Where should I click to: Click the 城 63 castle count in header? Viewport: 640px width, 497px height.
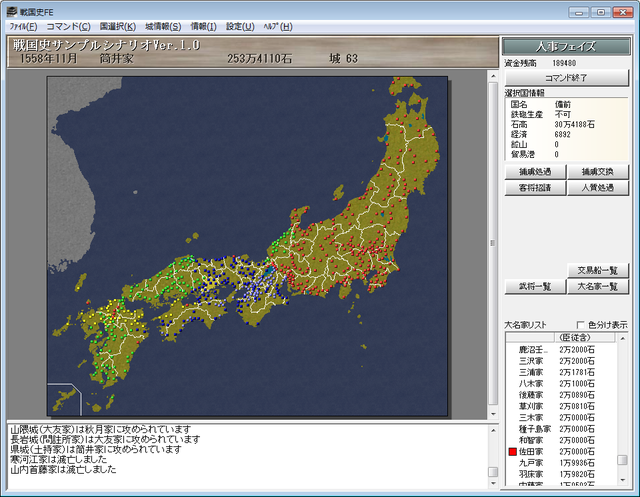click(x=343, y=59)
